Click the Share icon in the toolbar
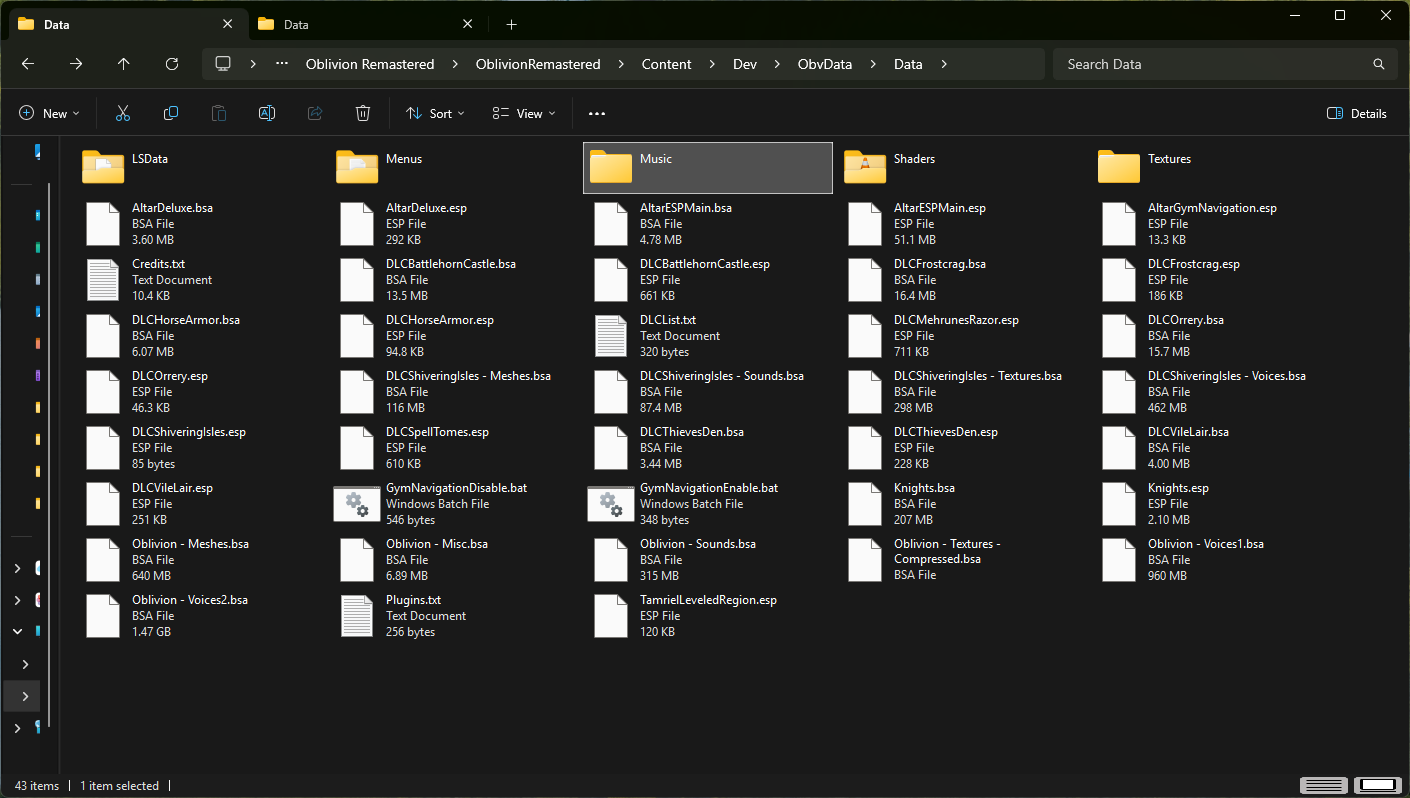 pos(314,112)
